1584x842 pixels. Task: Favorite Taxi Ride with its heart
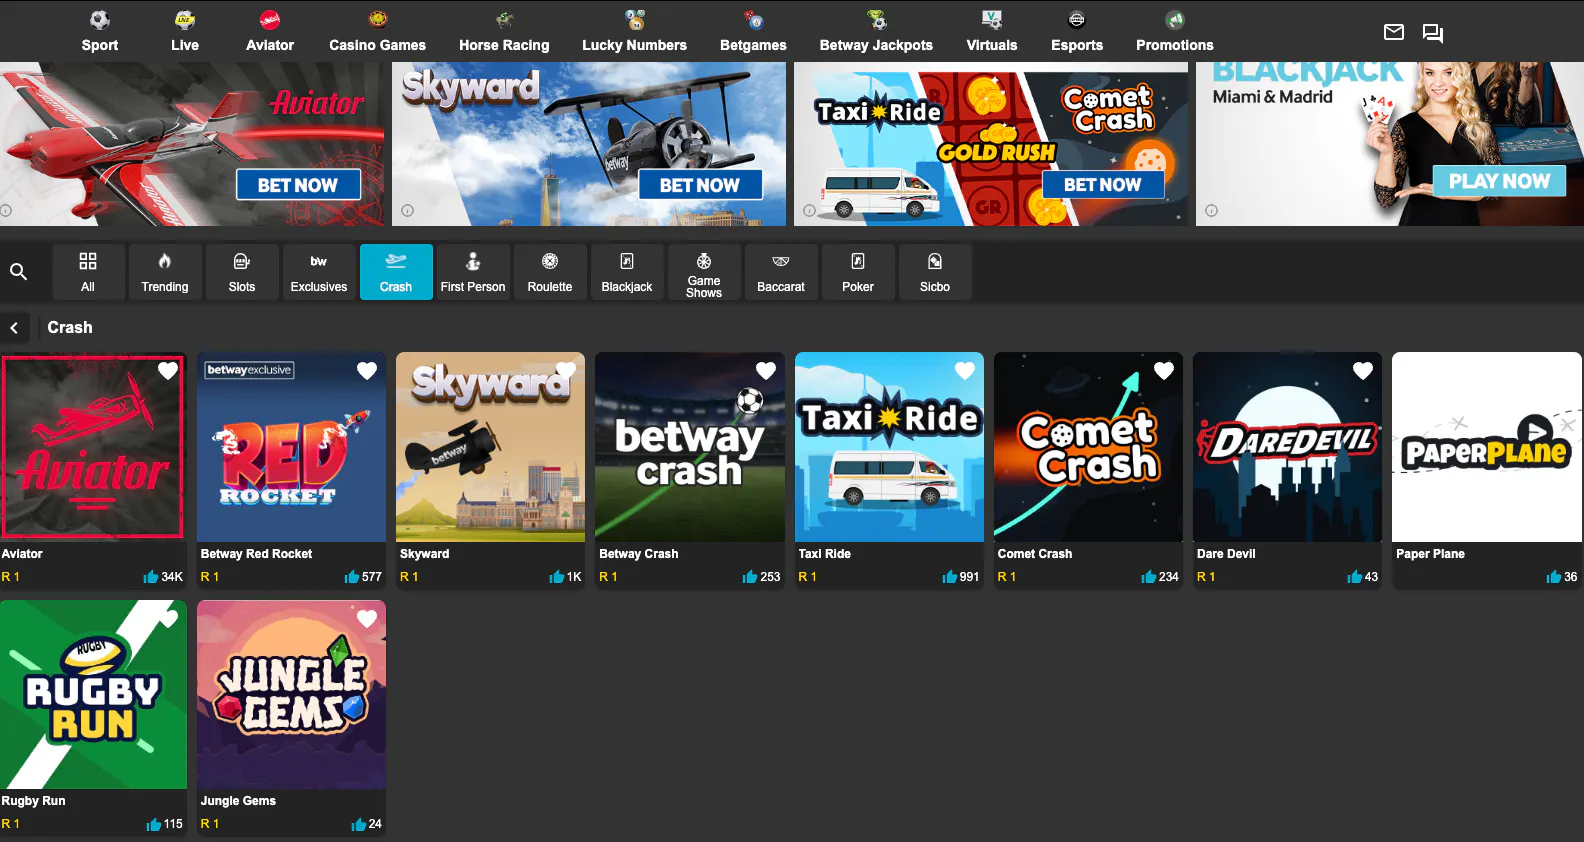tap(965, 371)
